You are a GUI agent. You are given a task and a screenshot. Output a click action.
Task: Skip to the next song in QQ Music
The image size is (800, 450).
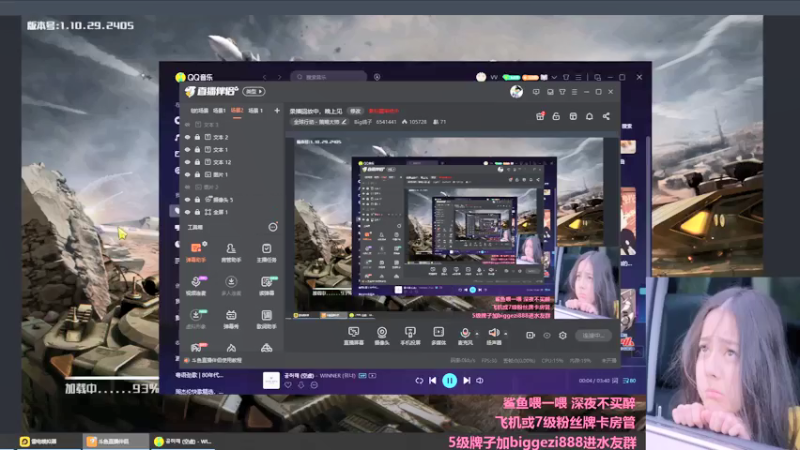[466, 381]
